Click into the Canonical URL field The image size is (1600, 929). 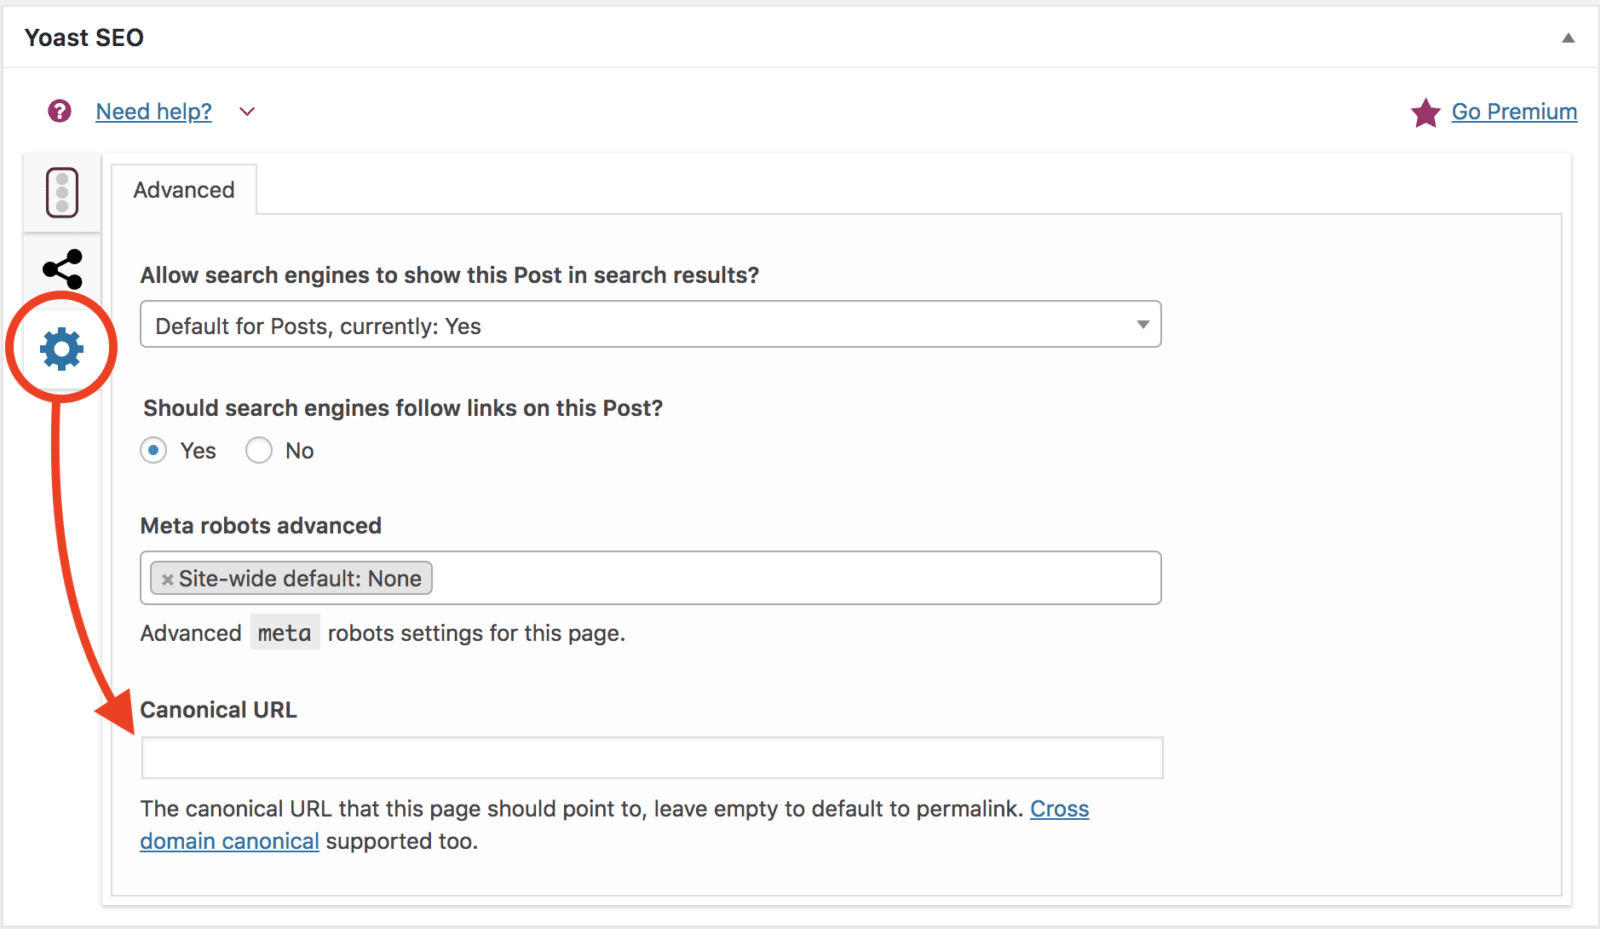[652, 758]
